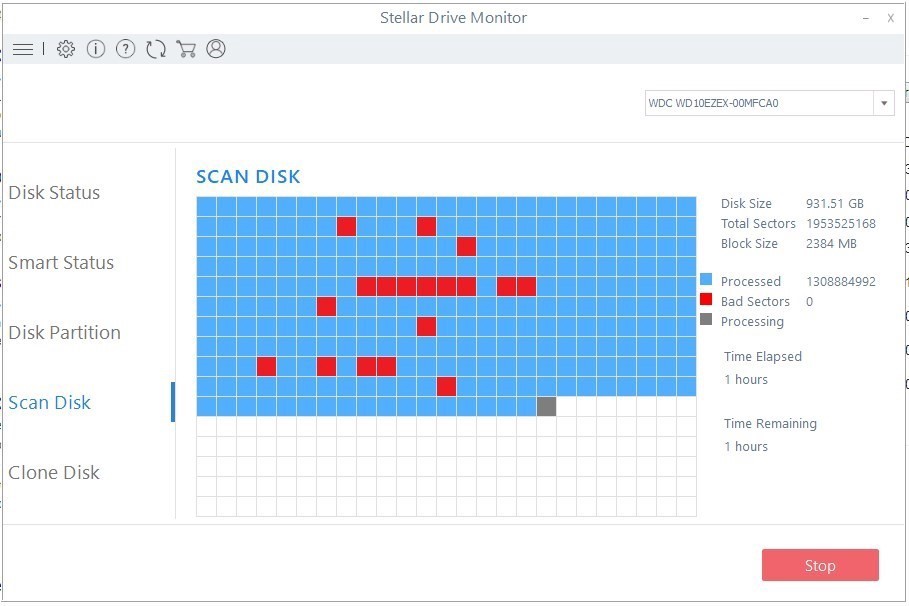Screen dimensions: 909x606
Task: Click the gray currently processing grid block
Action: click(546, 406)
